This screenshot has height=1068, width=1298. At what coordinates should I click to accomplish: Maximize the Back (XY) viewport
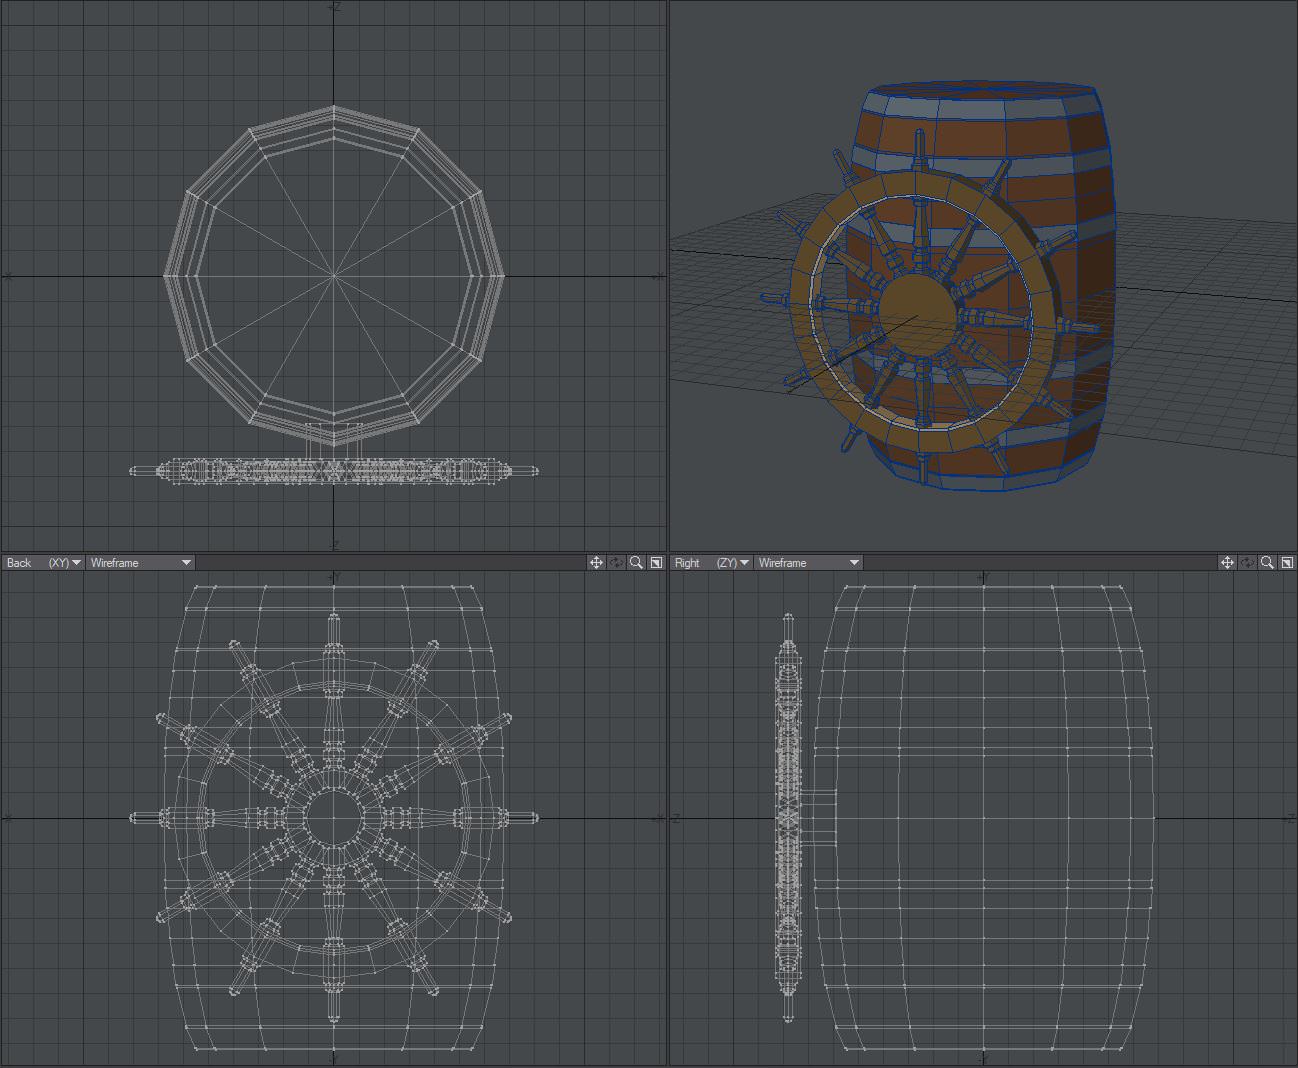click(x=656, y=563)
